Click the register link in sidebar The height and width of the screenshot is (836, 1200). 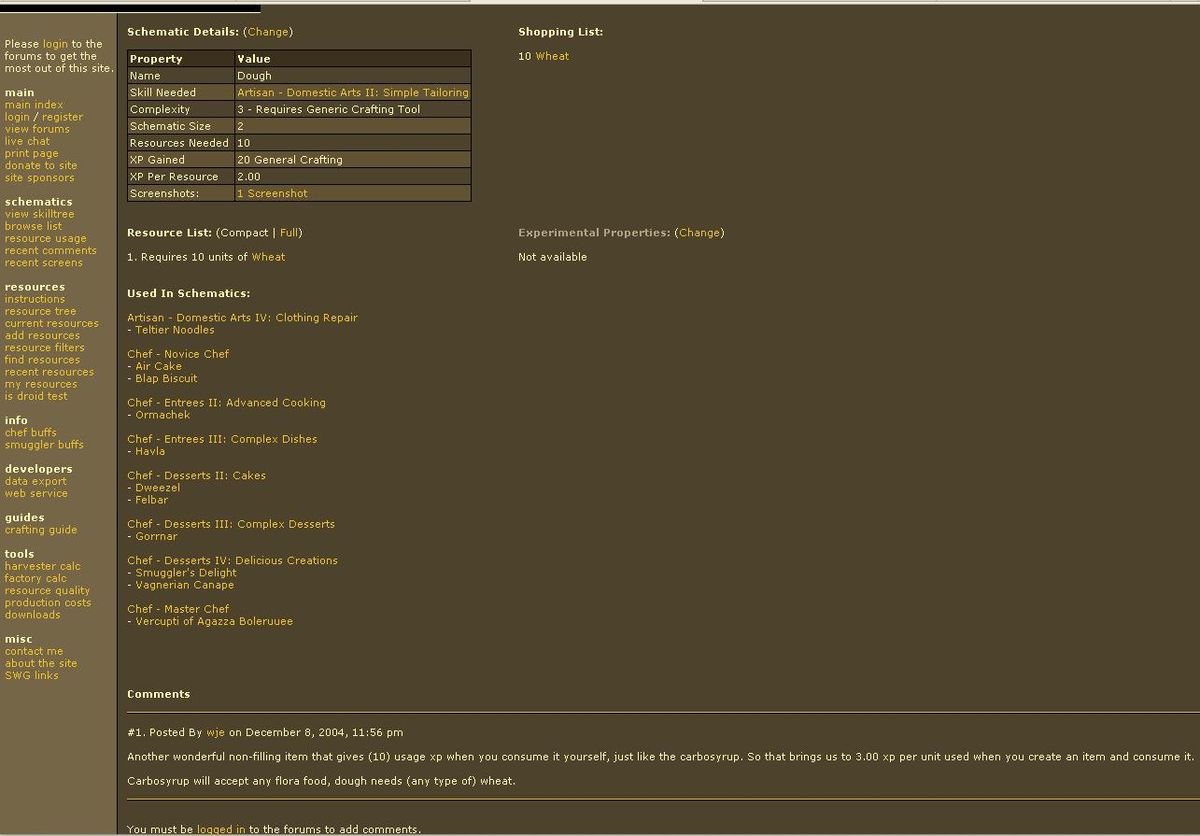click(63, 117)
